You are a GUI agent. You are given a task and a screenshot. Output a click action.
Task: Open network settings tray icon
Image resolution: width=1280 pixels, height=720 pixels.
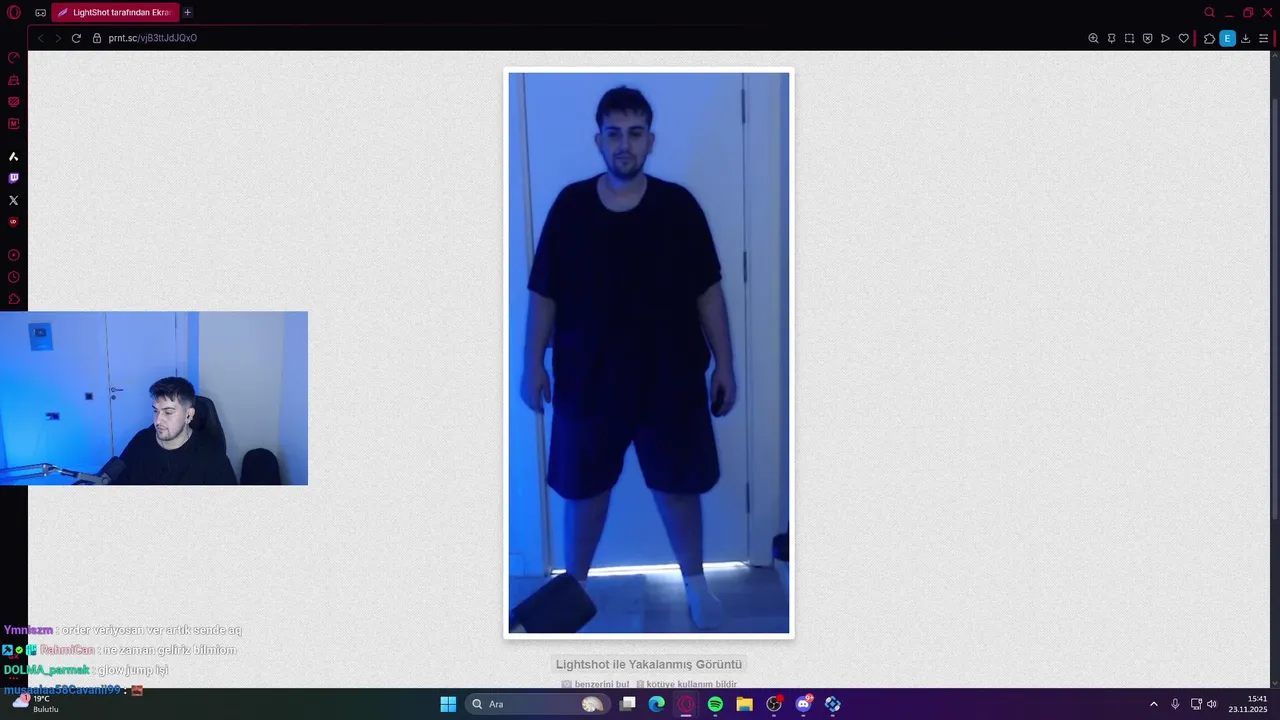click(x=1196, y=704)
